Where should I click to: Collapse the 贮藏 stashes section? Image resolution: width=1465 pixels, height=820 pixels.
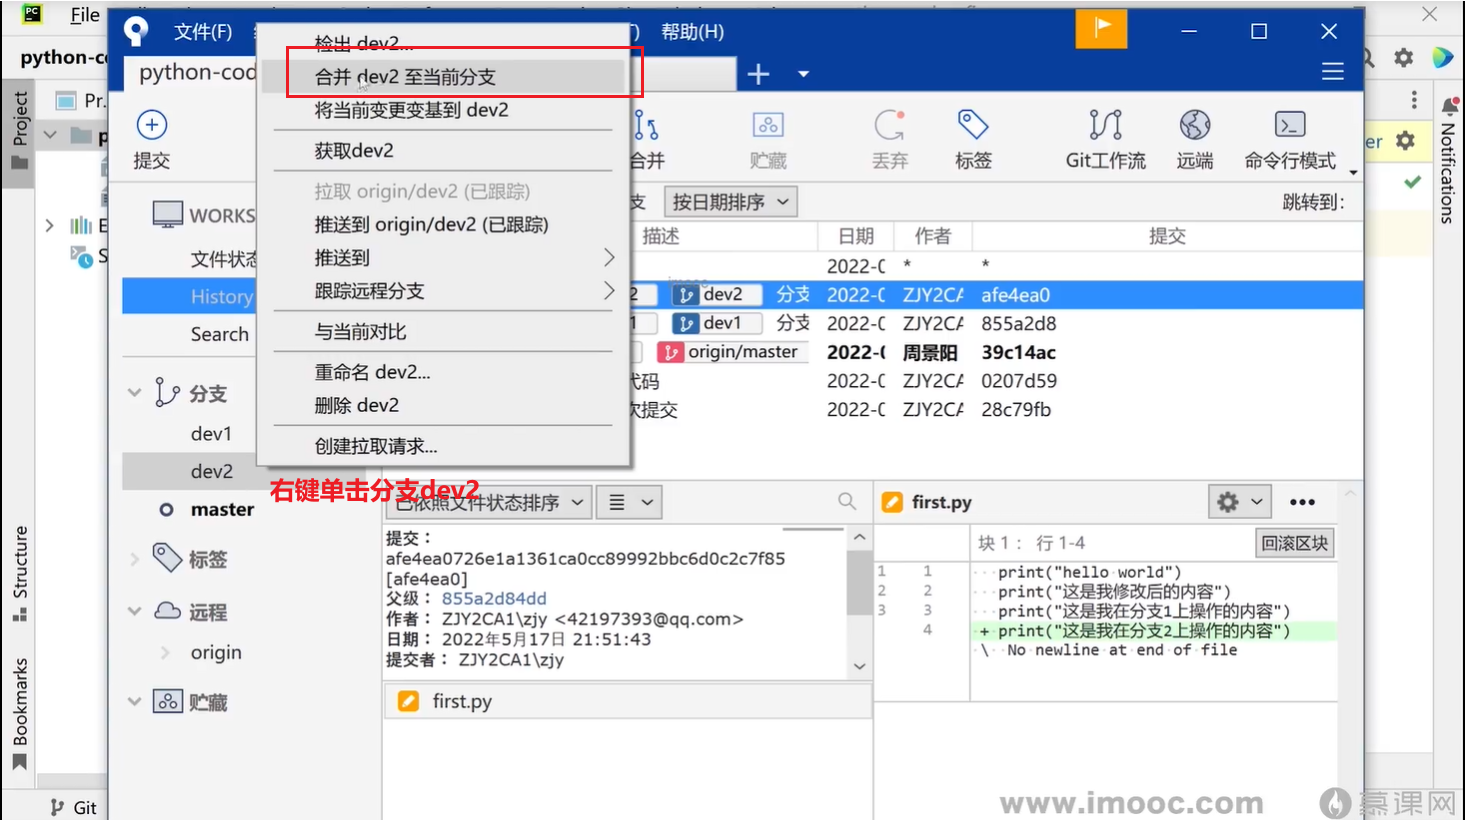(135, 702)
